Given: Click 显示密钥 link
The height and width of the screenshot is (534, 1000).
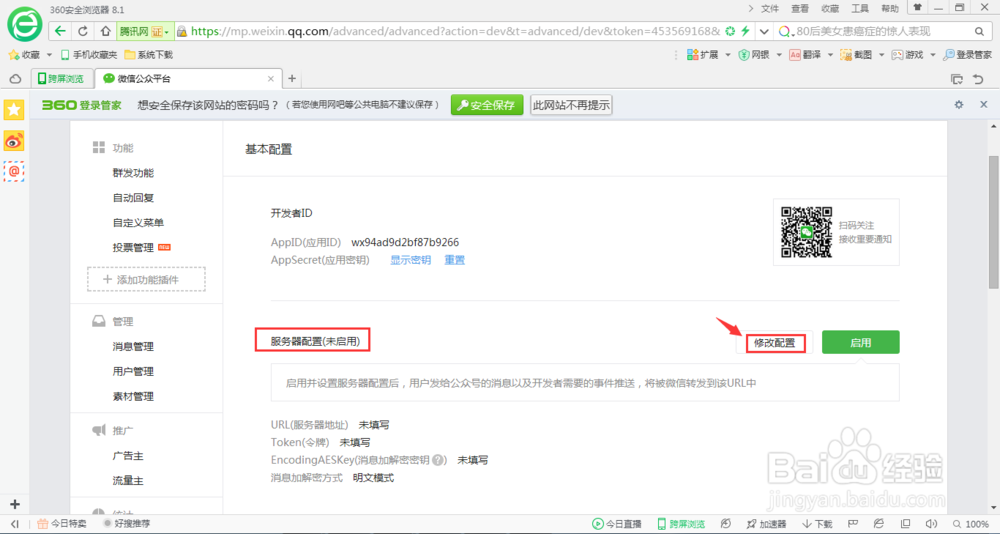Looking at the screenshot, I should point(410,260).
